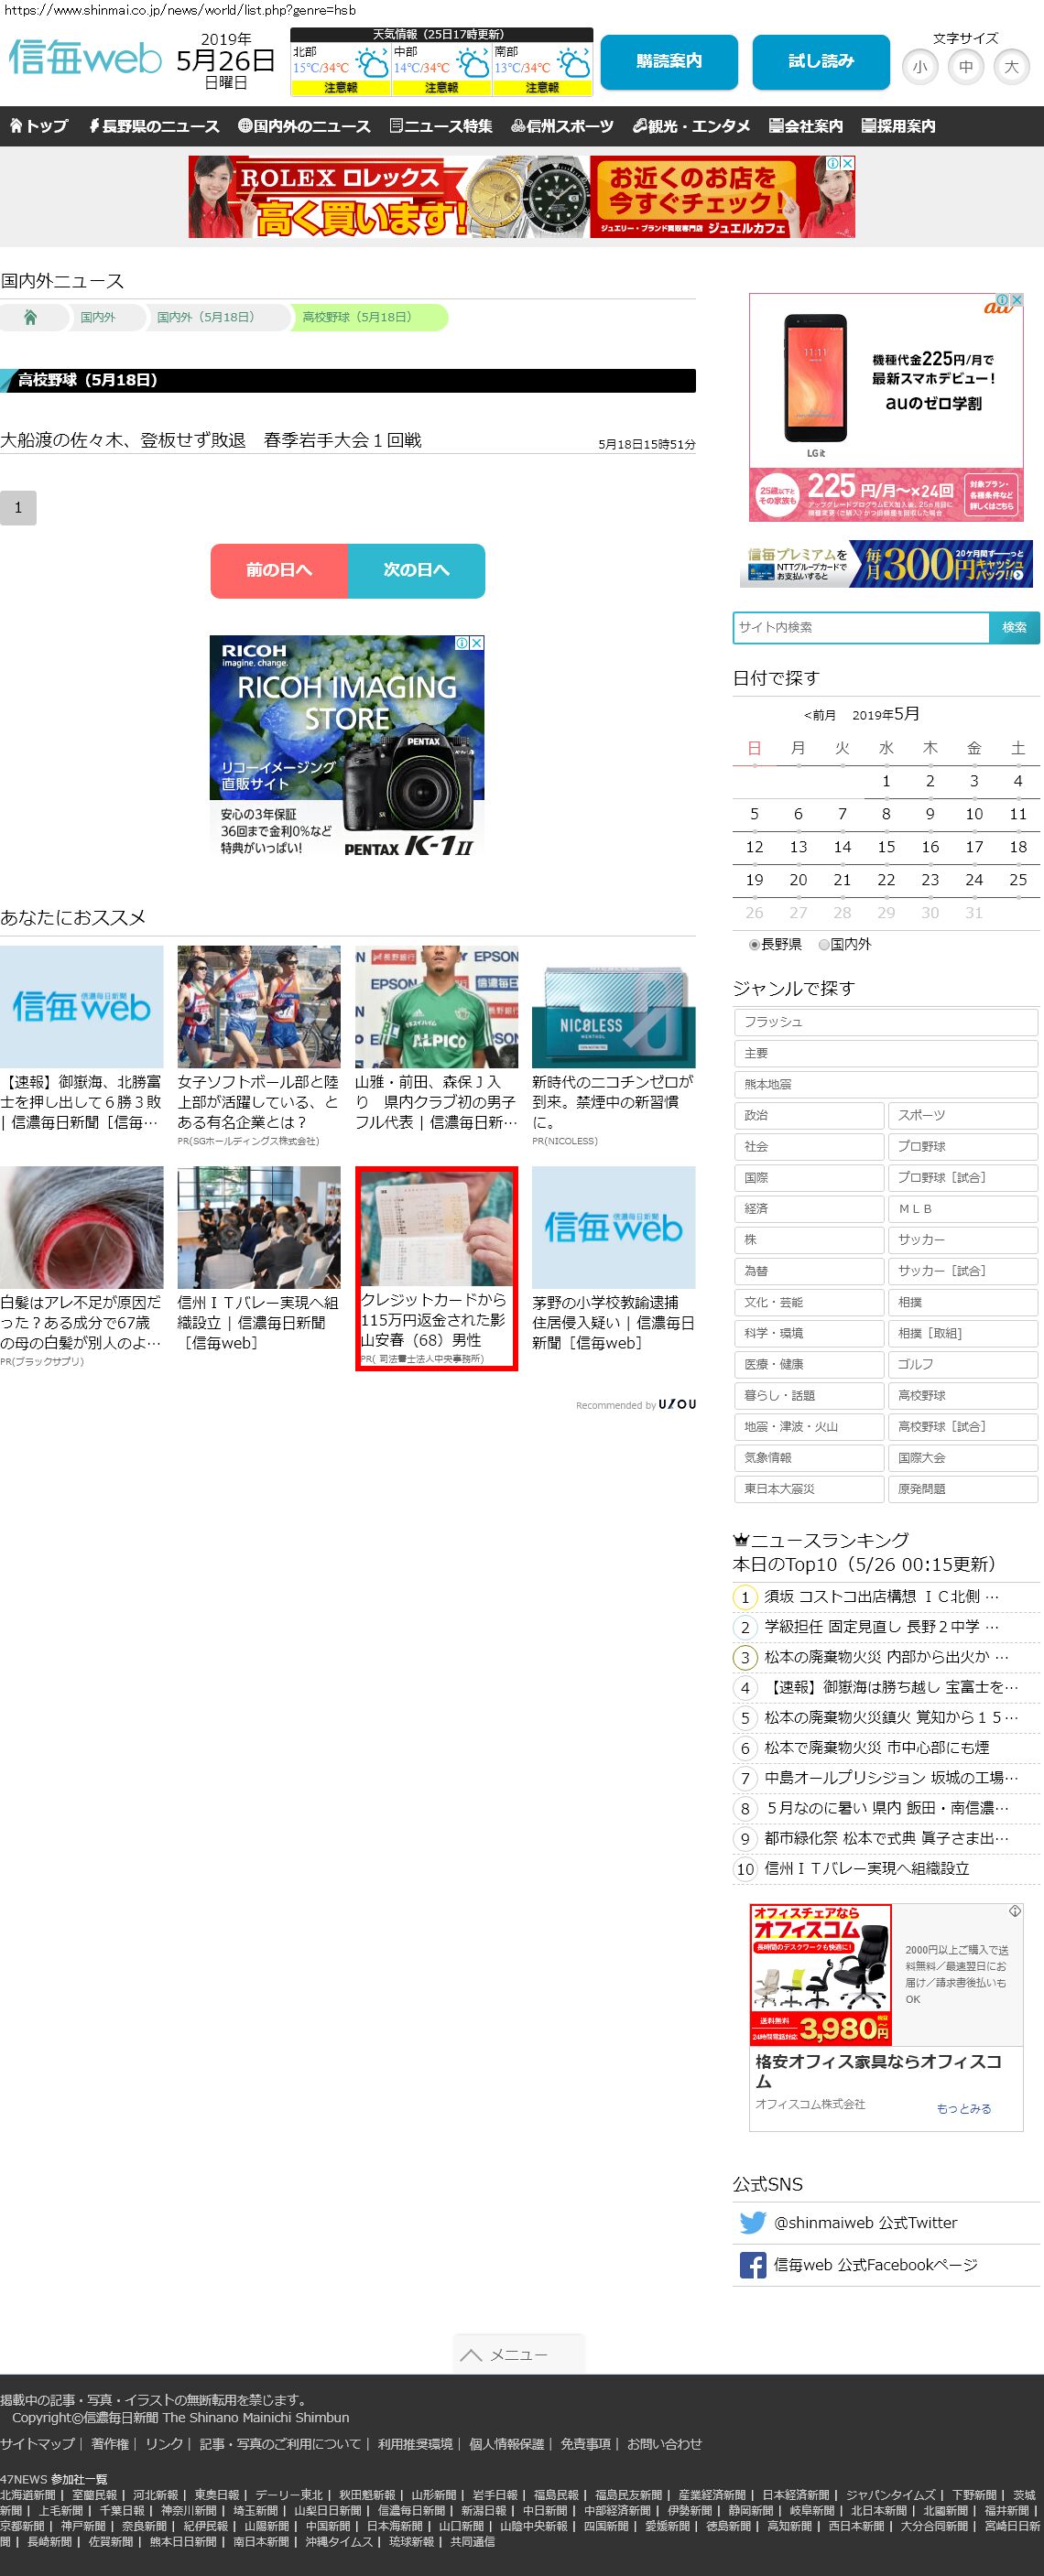The image size is (1044, 2576).
Task: Close the au smartphone ad
Action: 1016,300
